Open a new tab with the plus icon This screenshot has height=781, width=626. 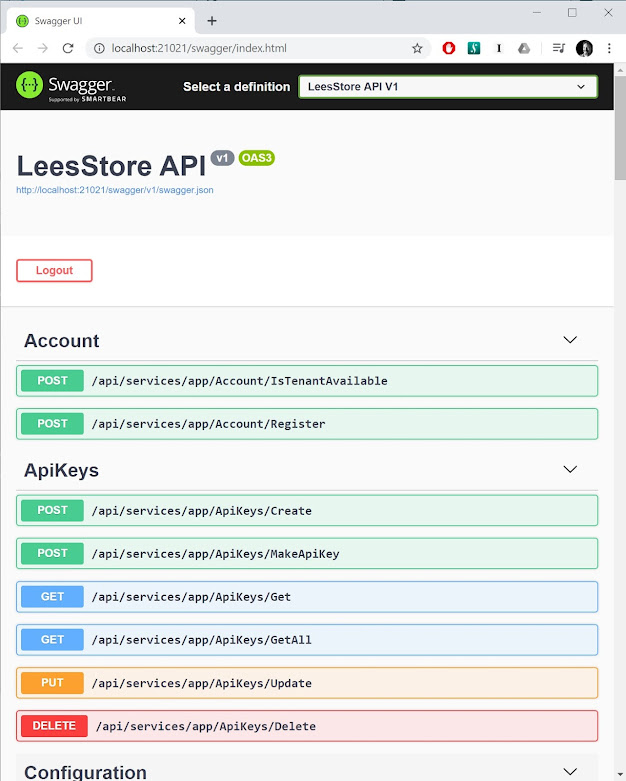pos(212,21)
